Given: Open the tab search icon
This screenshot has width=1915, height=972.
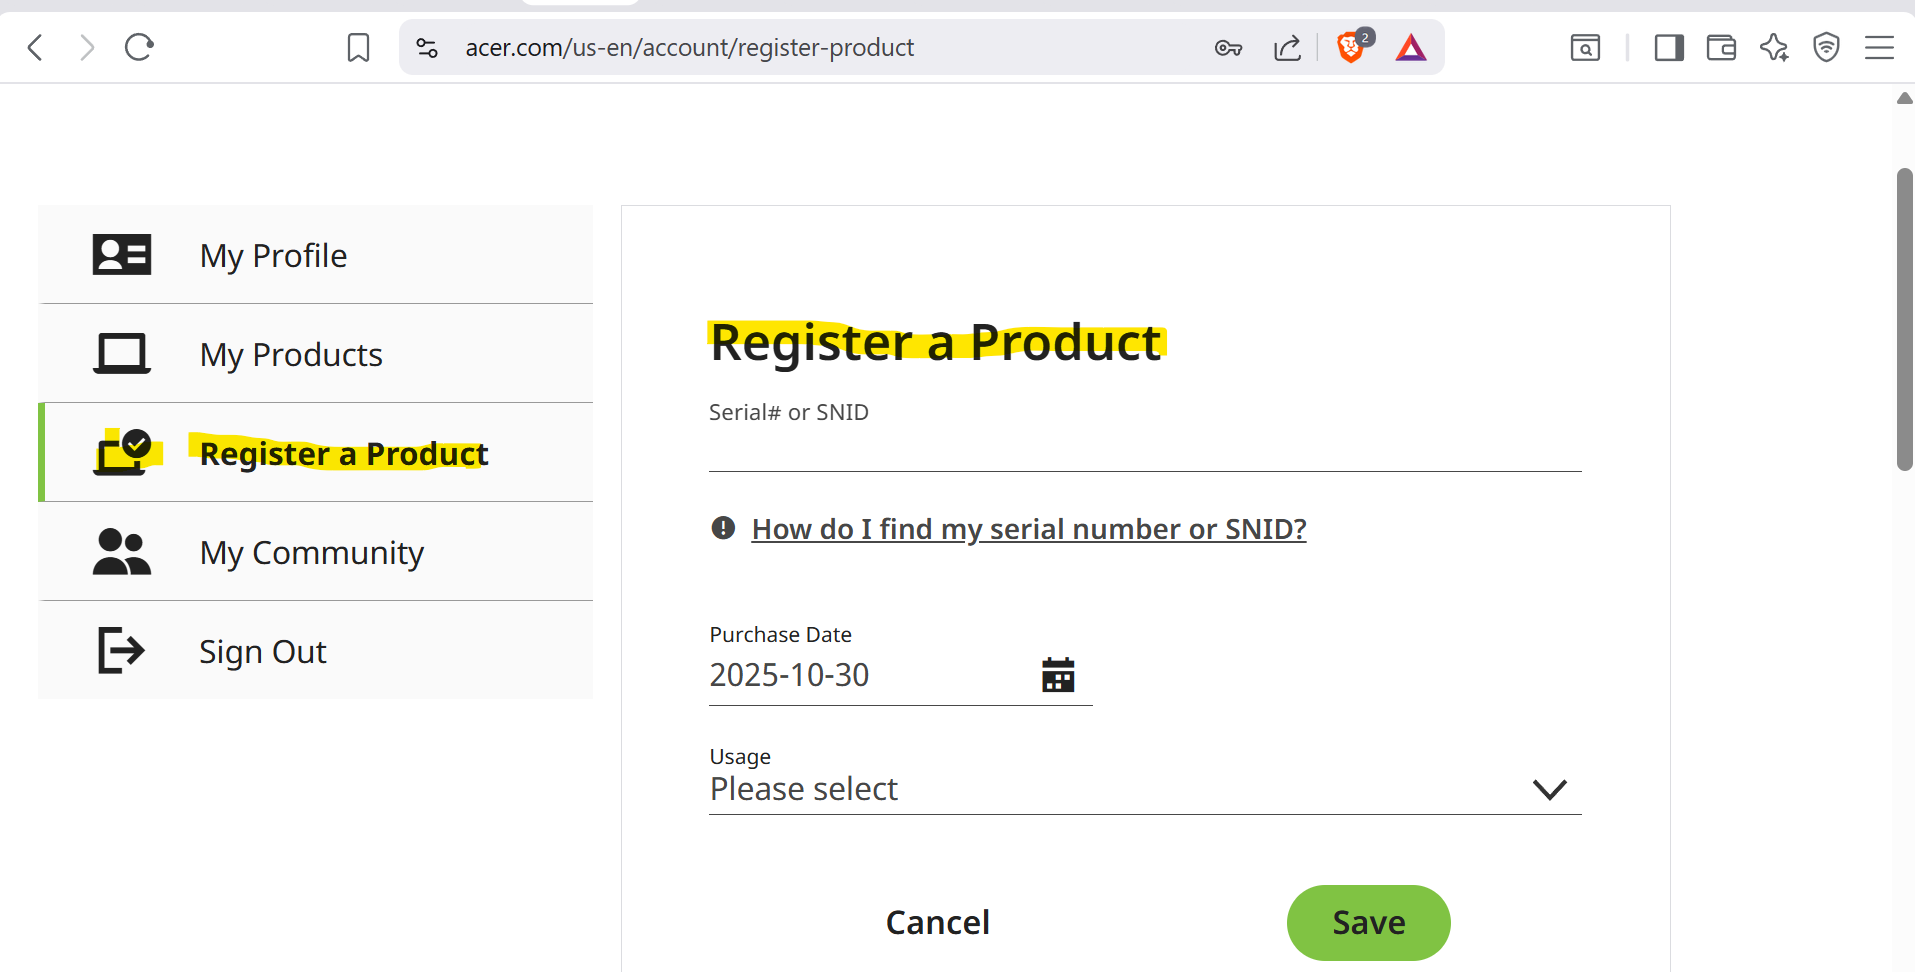Looking at the screenshot, I should click(1585, 47).
